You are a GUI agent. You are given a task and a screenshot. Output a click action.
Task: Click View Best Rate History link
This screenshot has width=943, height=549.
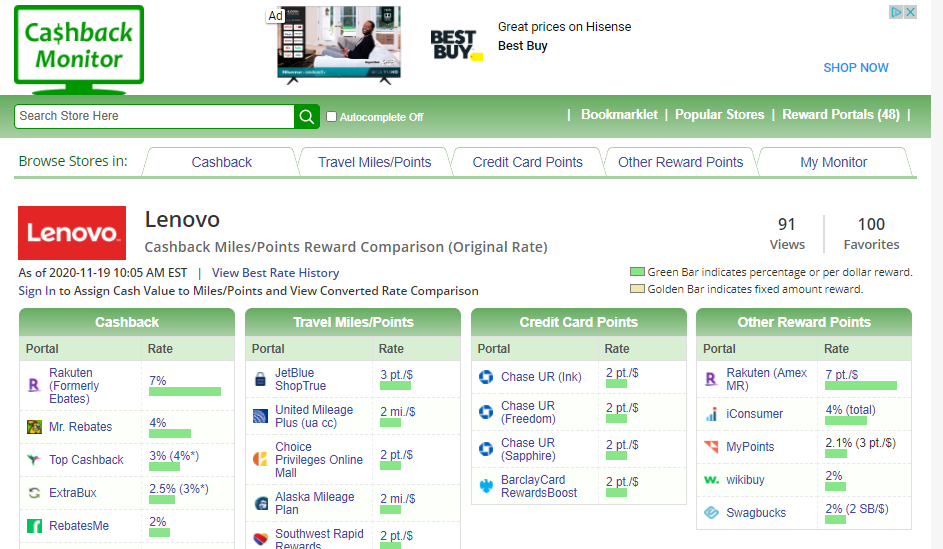275,273
